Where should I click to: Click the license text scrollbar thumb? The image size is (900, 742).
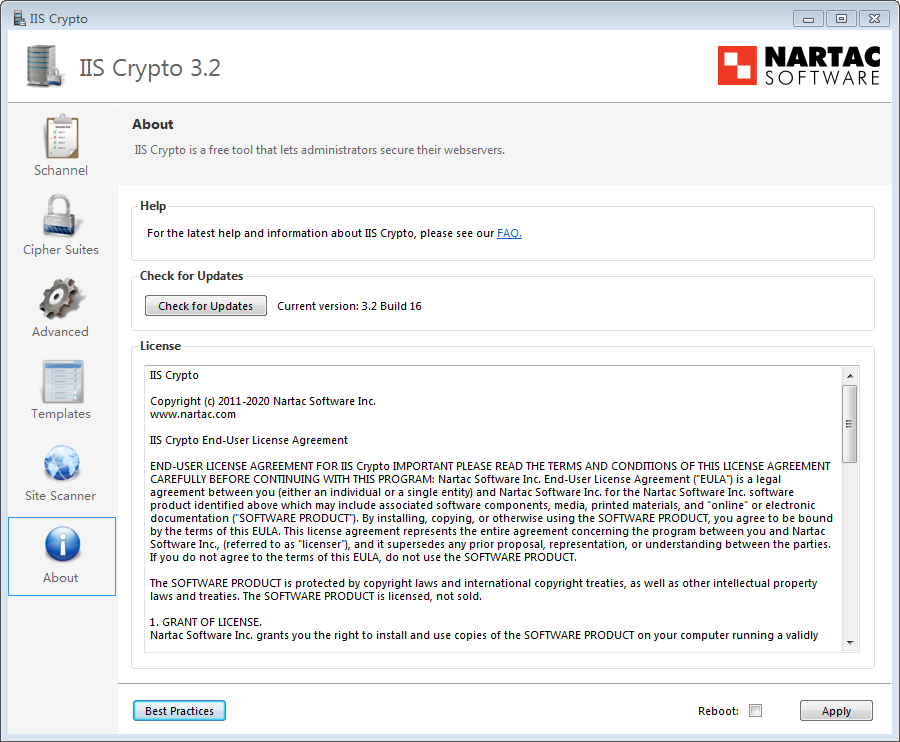(849, 423)
